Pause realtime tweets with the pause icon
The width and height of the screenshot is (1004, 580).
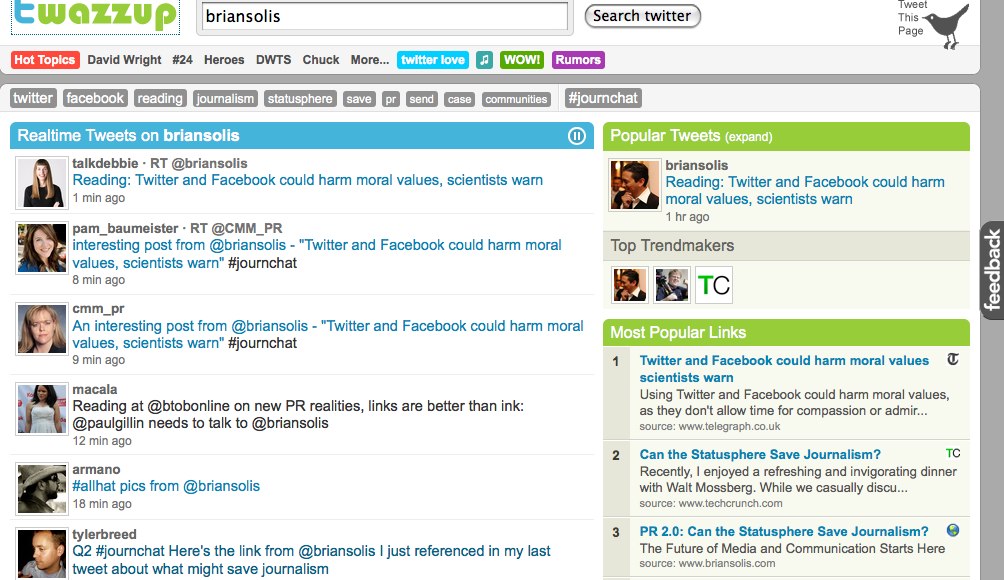[x=576, y=136]
